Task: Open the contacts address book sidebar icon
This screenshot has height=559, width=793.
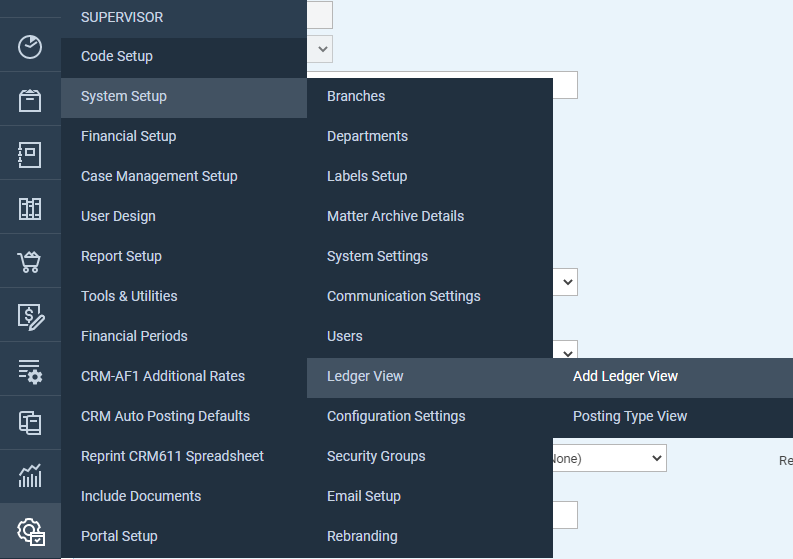Action: pos(30,155)
